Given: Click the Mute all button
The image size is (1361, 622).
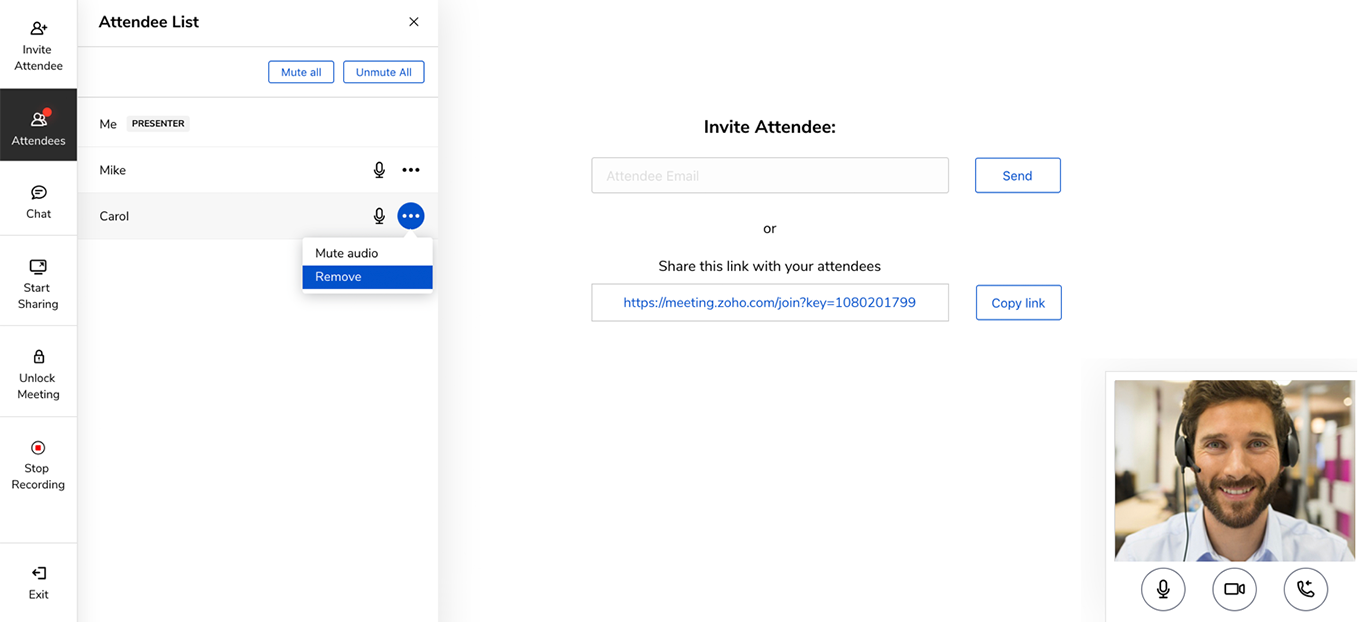Looking at the screenshot, I should [x=301, y=72].
